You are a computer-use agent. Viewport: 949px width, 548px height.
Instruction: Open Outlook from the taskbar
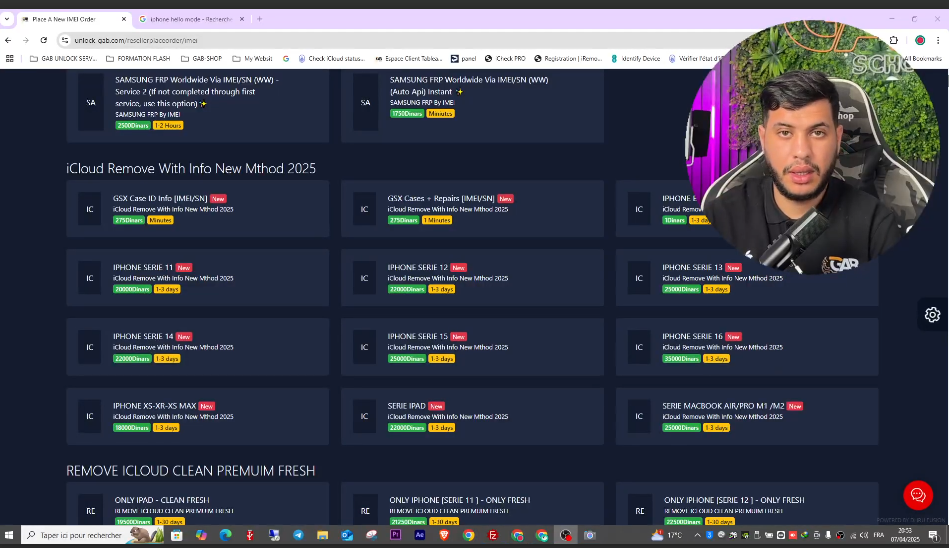(347, 535)
